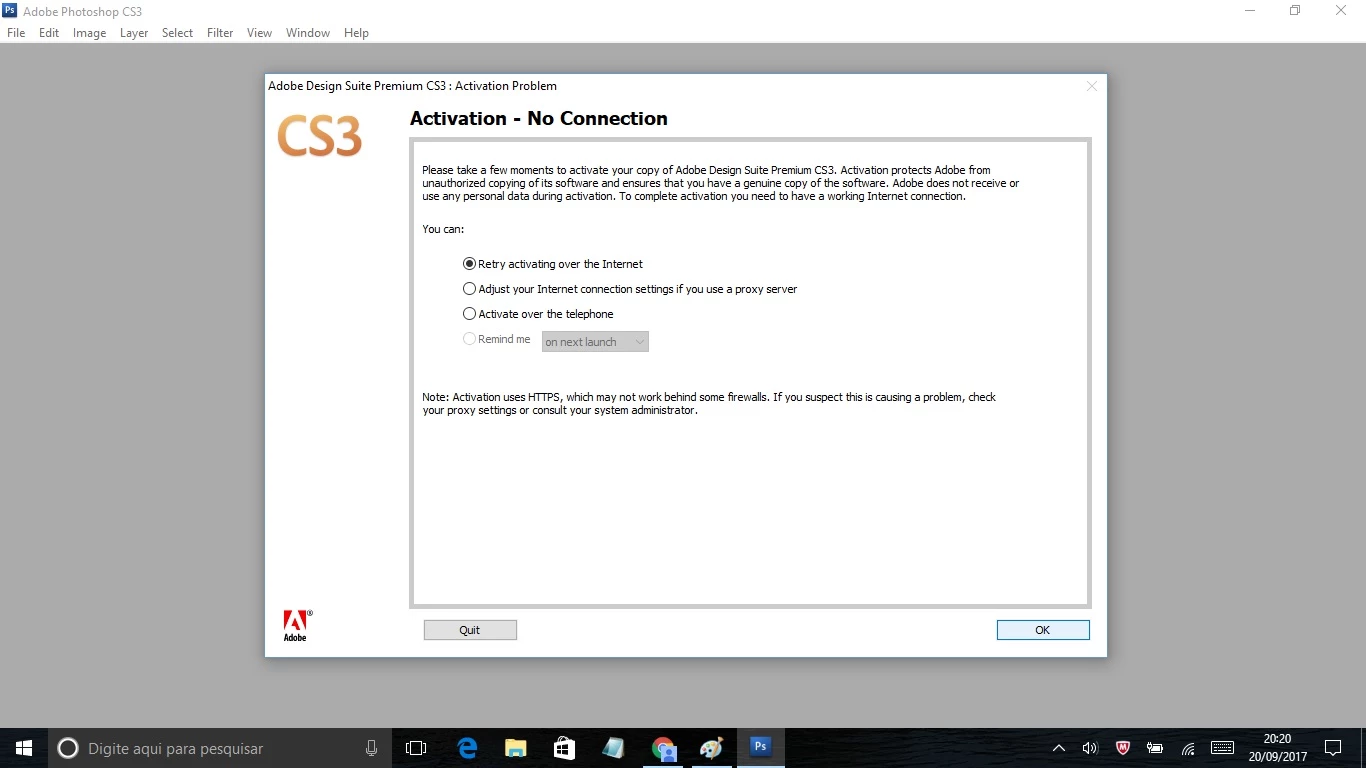Click the touch keyboard tray icon
Image resolution: width=1366 pixels, height=768 pixels.
click(1222, 748)
